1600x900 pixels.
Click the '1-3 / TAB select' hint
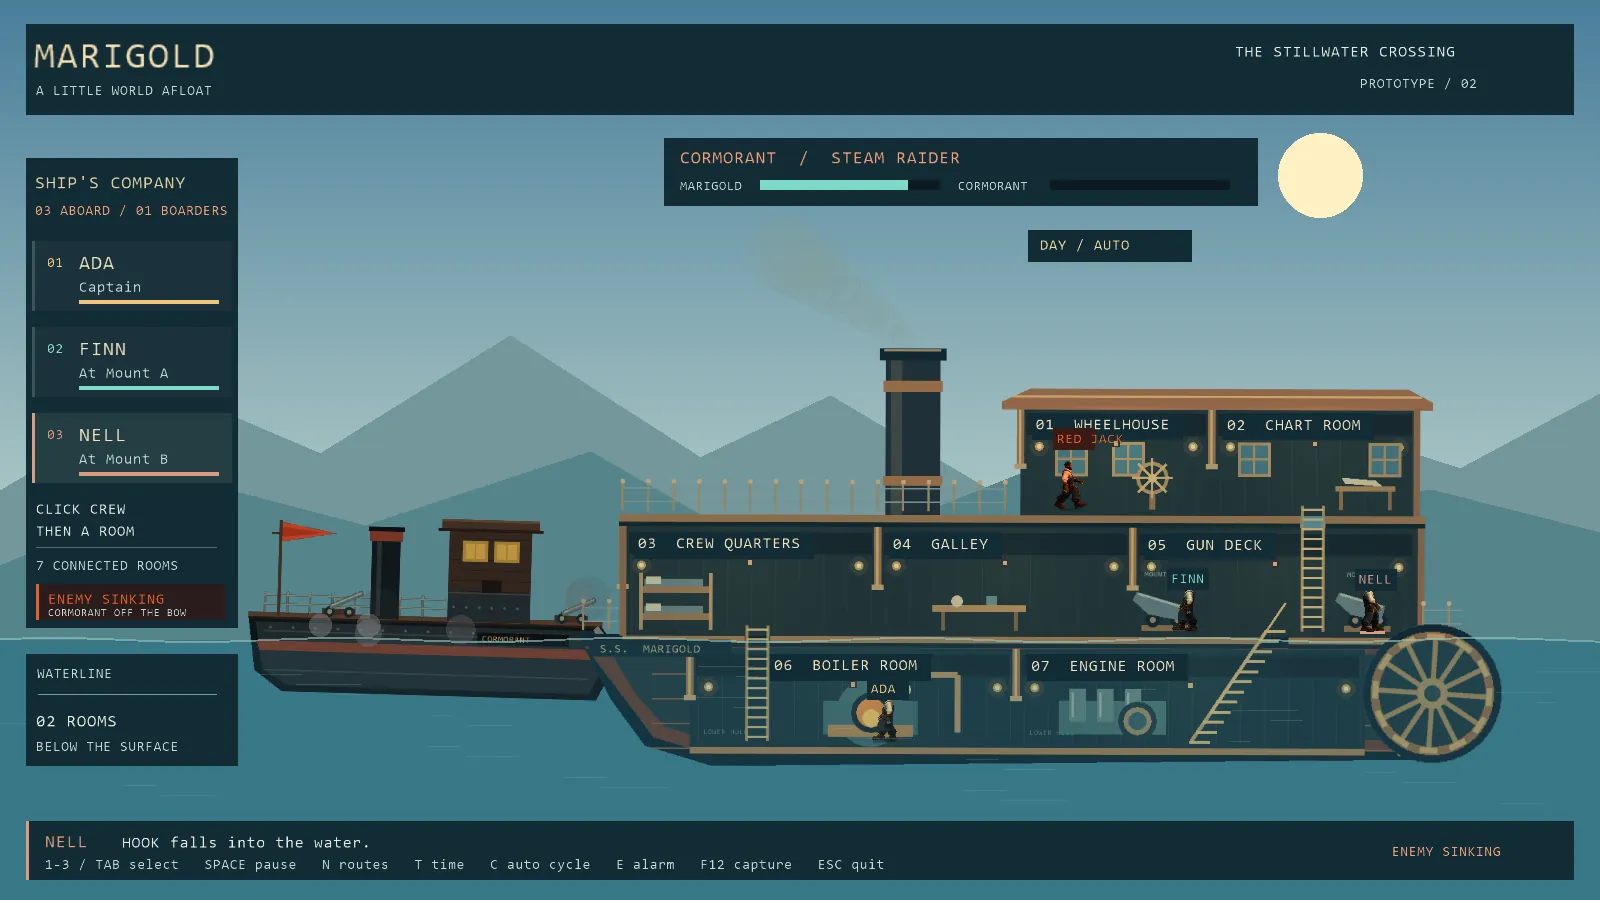click(x=112, y=865)
